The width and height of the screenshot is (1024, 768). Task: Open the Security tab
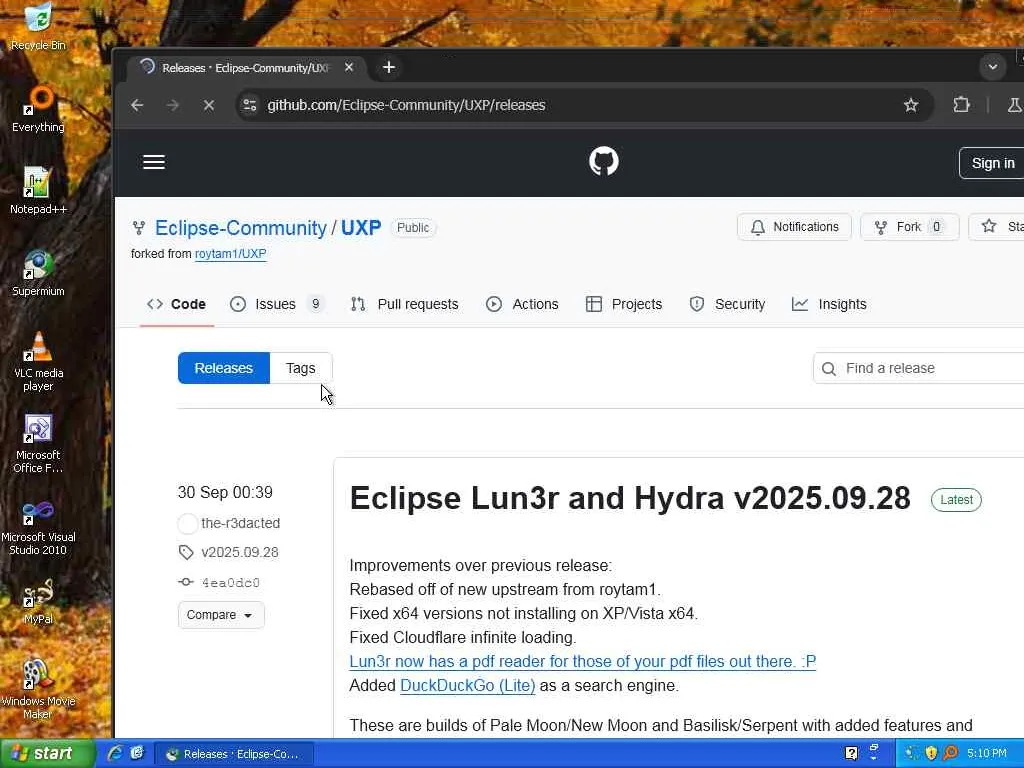coord(727,304)
